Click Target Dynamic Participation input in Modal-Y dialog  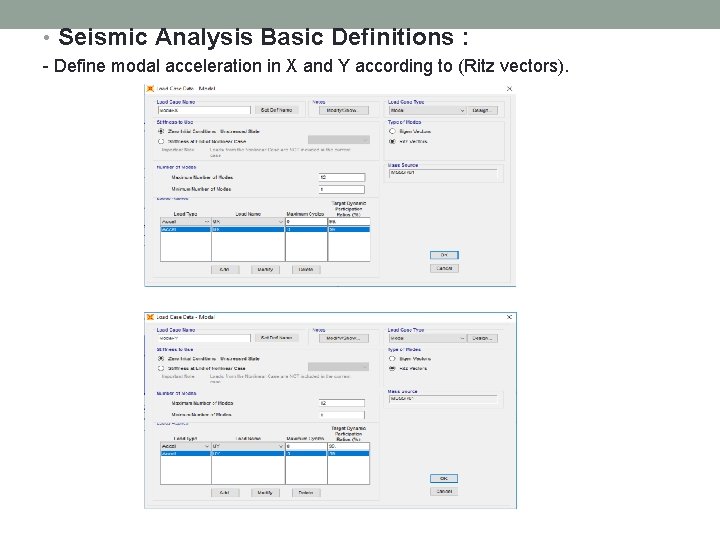349,446
